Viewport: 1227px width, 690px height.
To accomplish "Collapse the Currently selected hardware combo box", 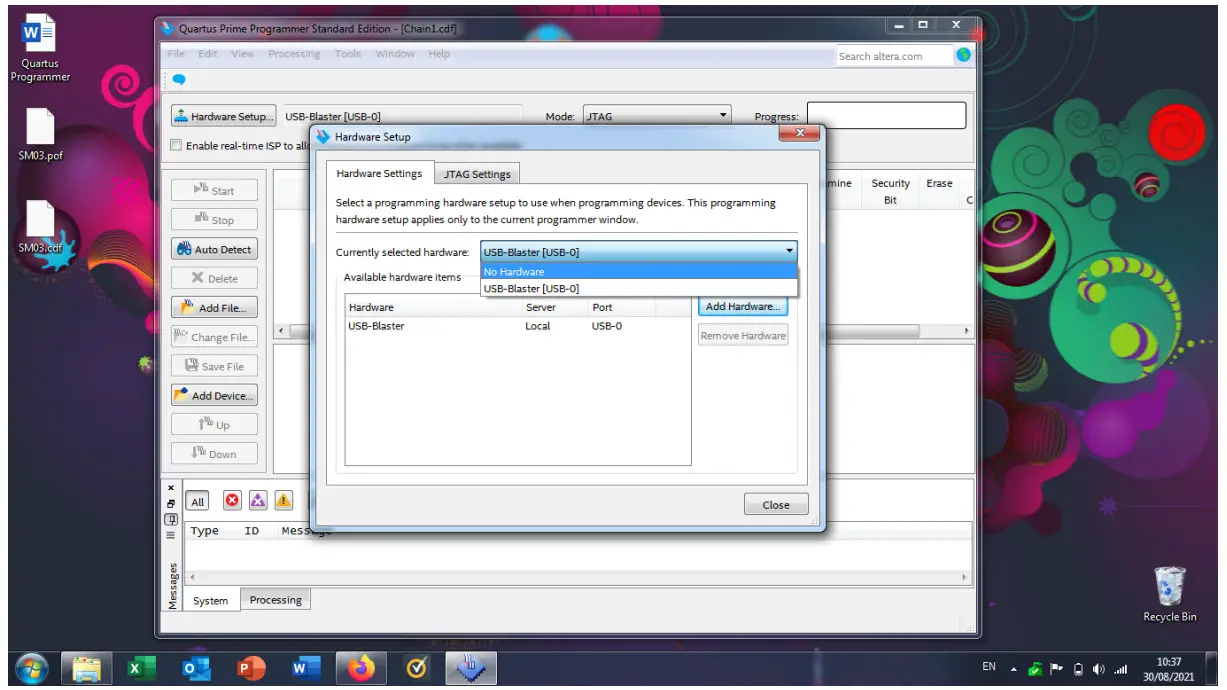I will click(789, 252).
